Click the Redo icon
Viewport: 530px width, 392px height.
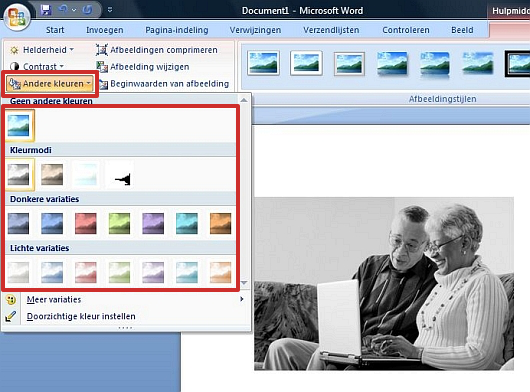[87, 10]
